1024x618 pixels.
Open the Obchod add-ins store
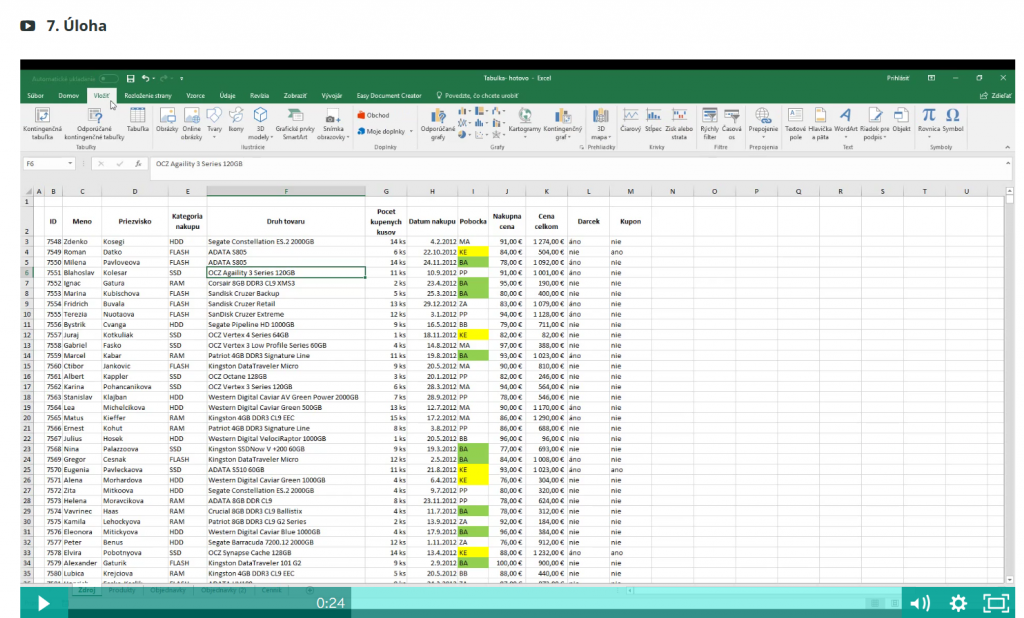coord(374,115)
